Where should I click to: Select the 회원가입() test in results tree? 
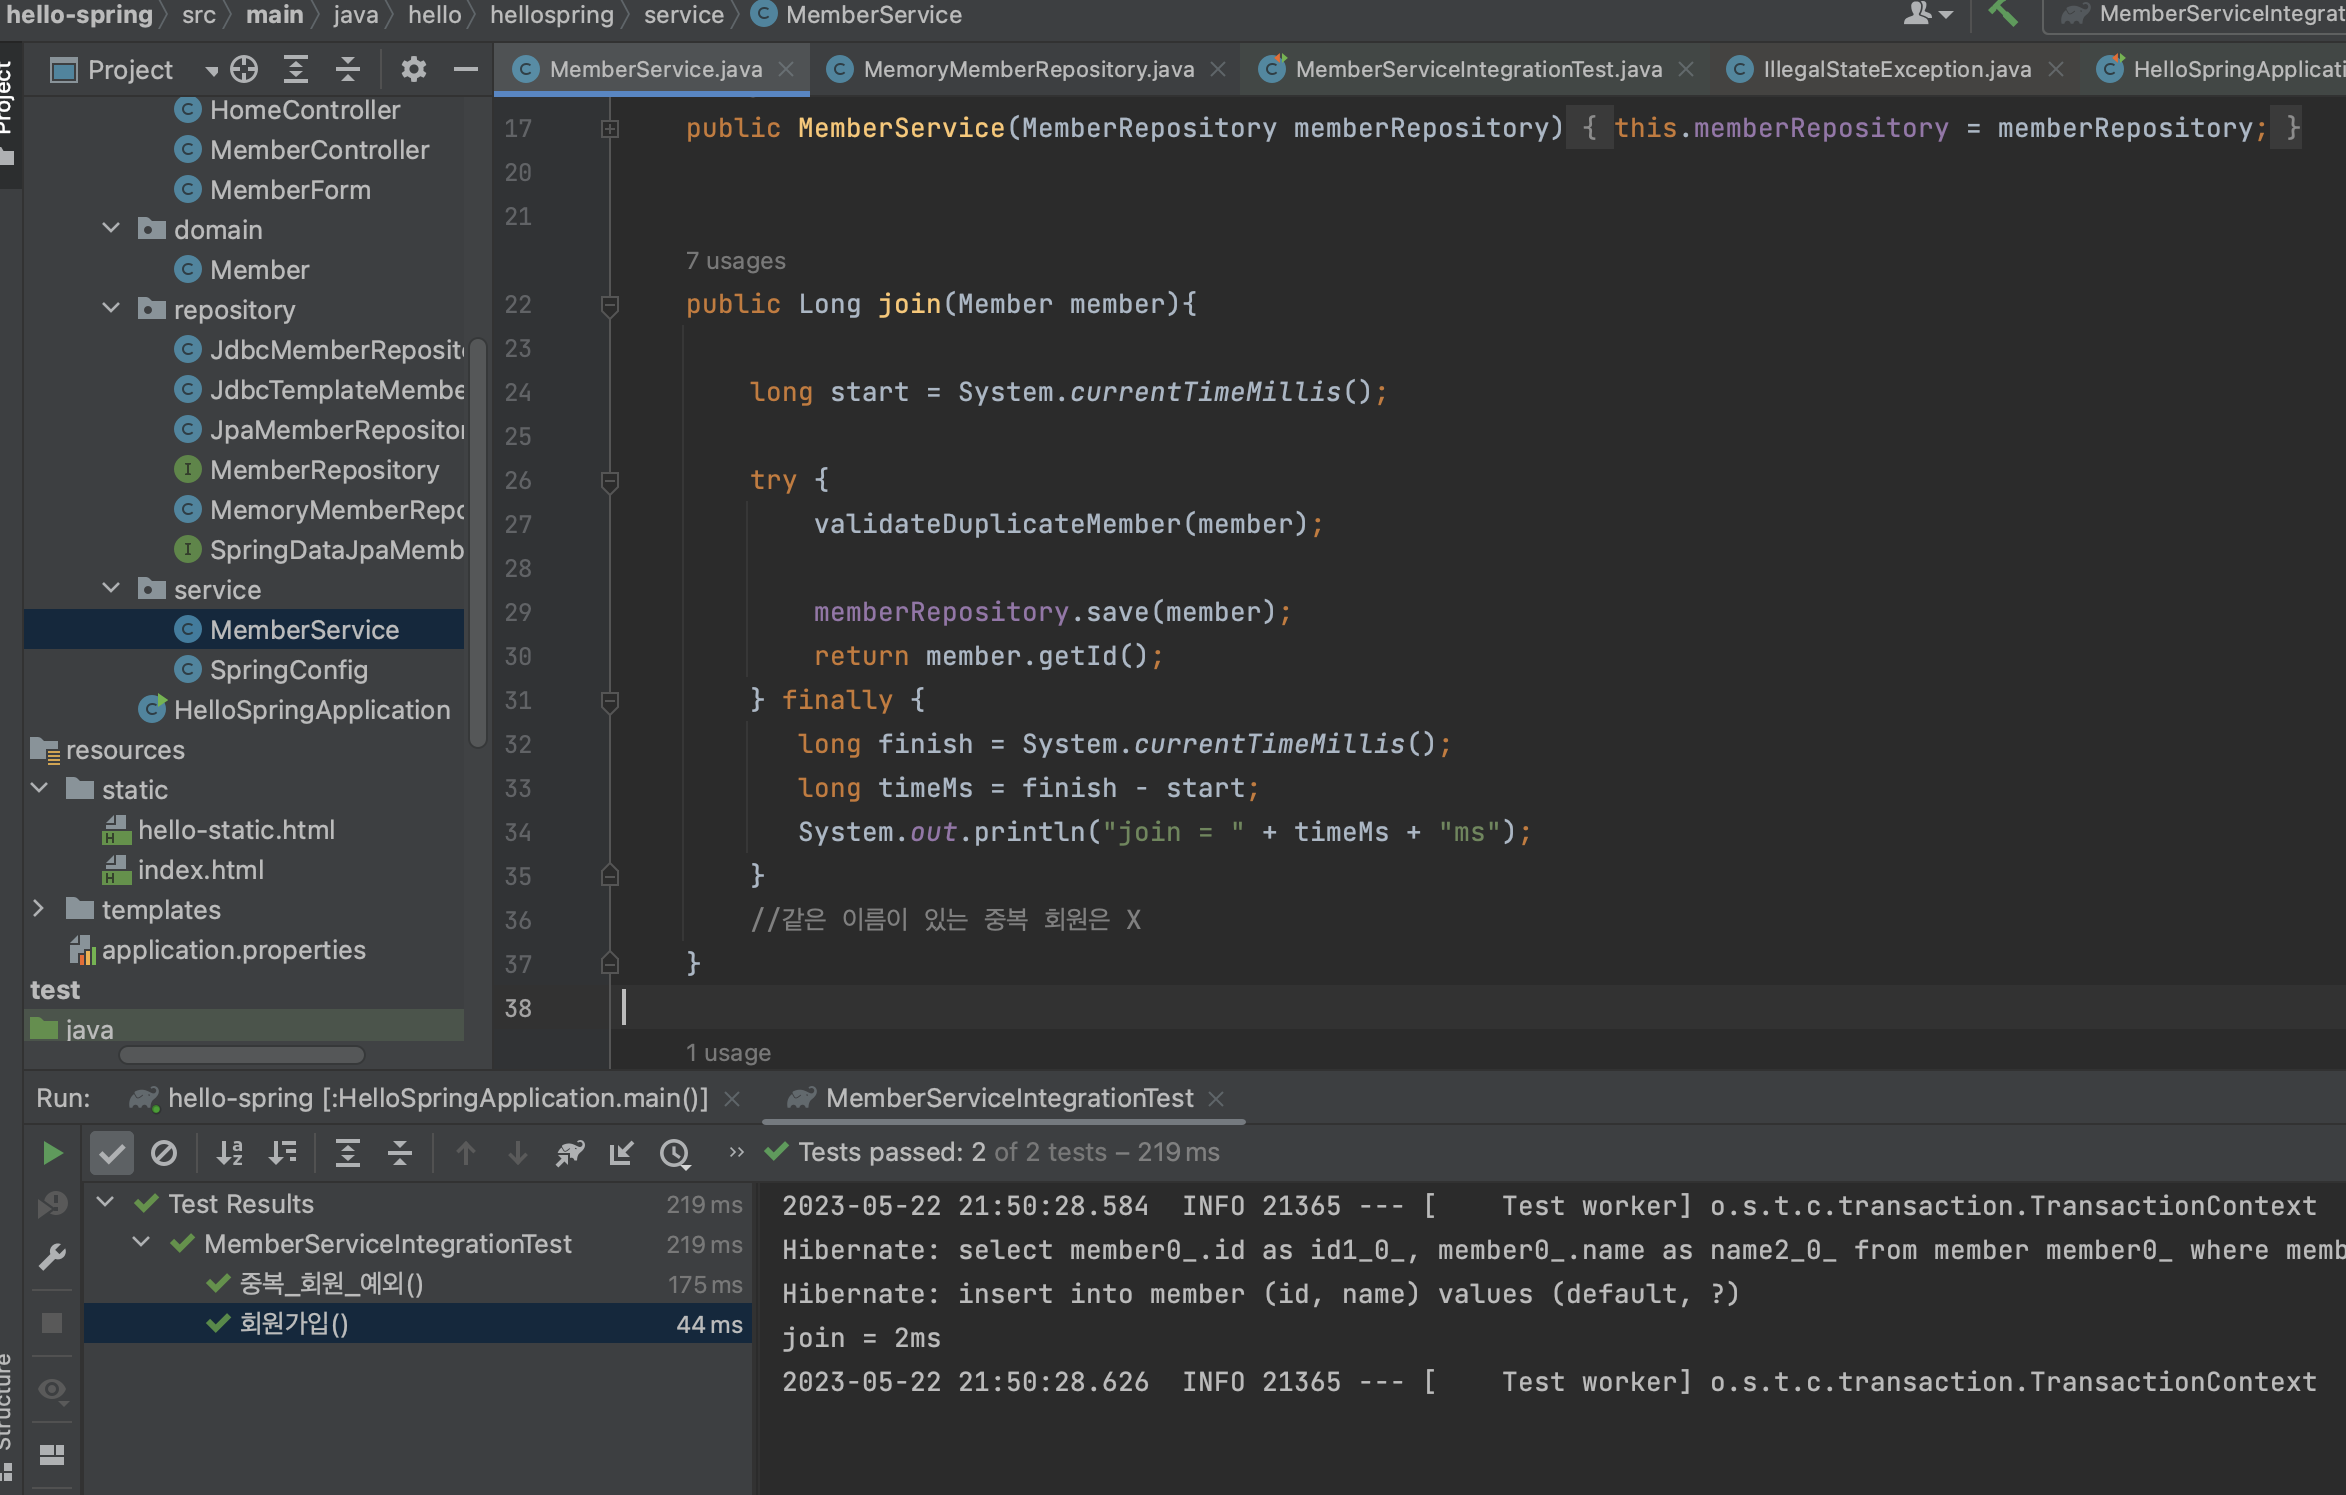(x=292, y=1323)
